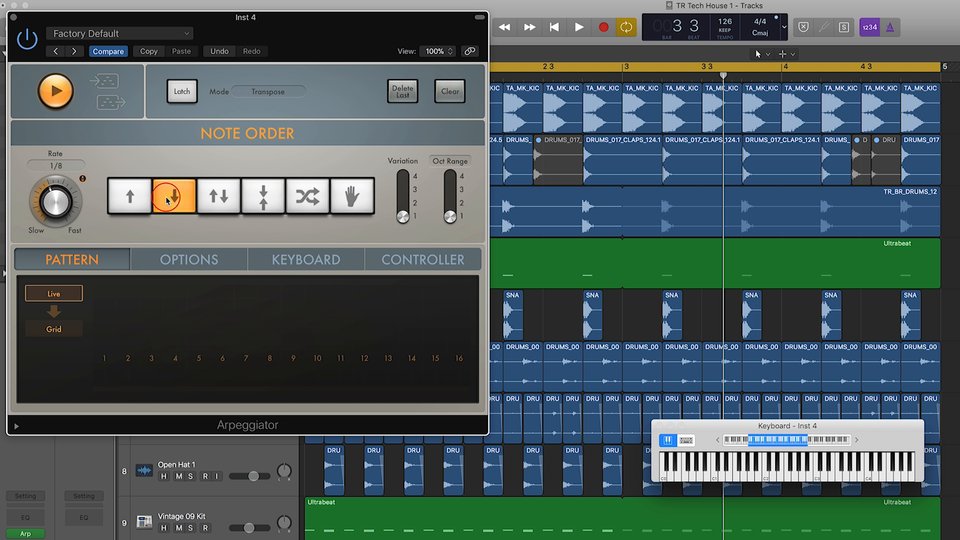960x540 pixels.
Task: Toggle the 1234 Count-in button
Action: (869, 27)
